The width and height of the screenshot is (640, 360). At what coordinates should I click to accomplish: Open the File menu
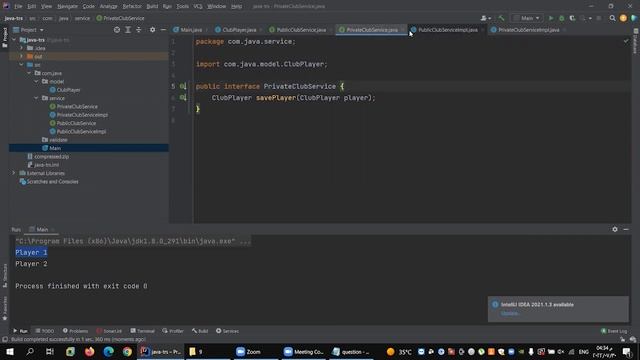click(x=18, y=6)
